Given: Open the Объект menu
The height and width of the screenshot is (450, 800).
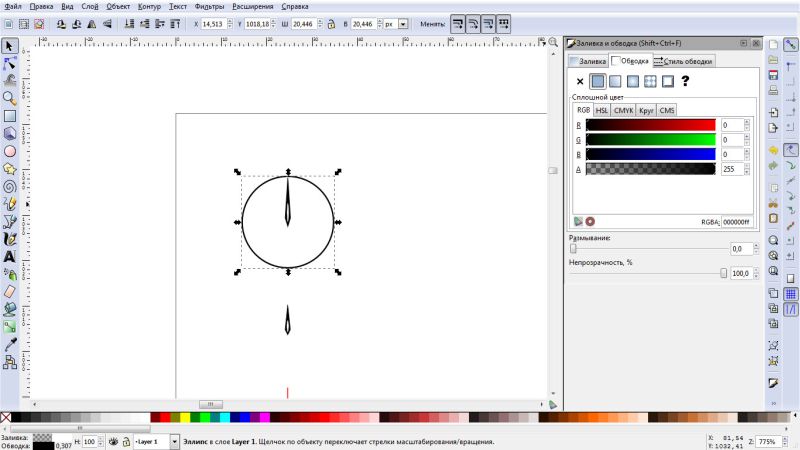Looking at the screenshot, I should click(x=118, y=7).
